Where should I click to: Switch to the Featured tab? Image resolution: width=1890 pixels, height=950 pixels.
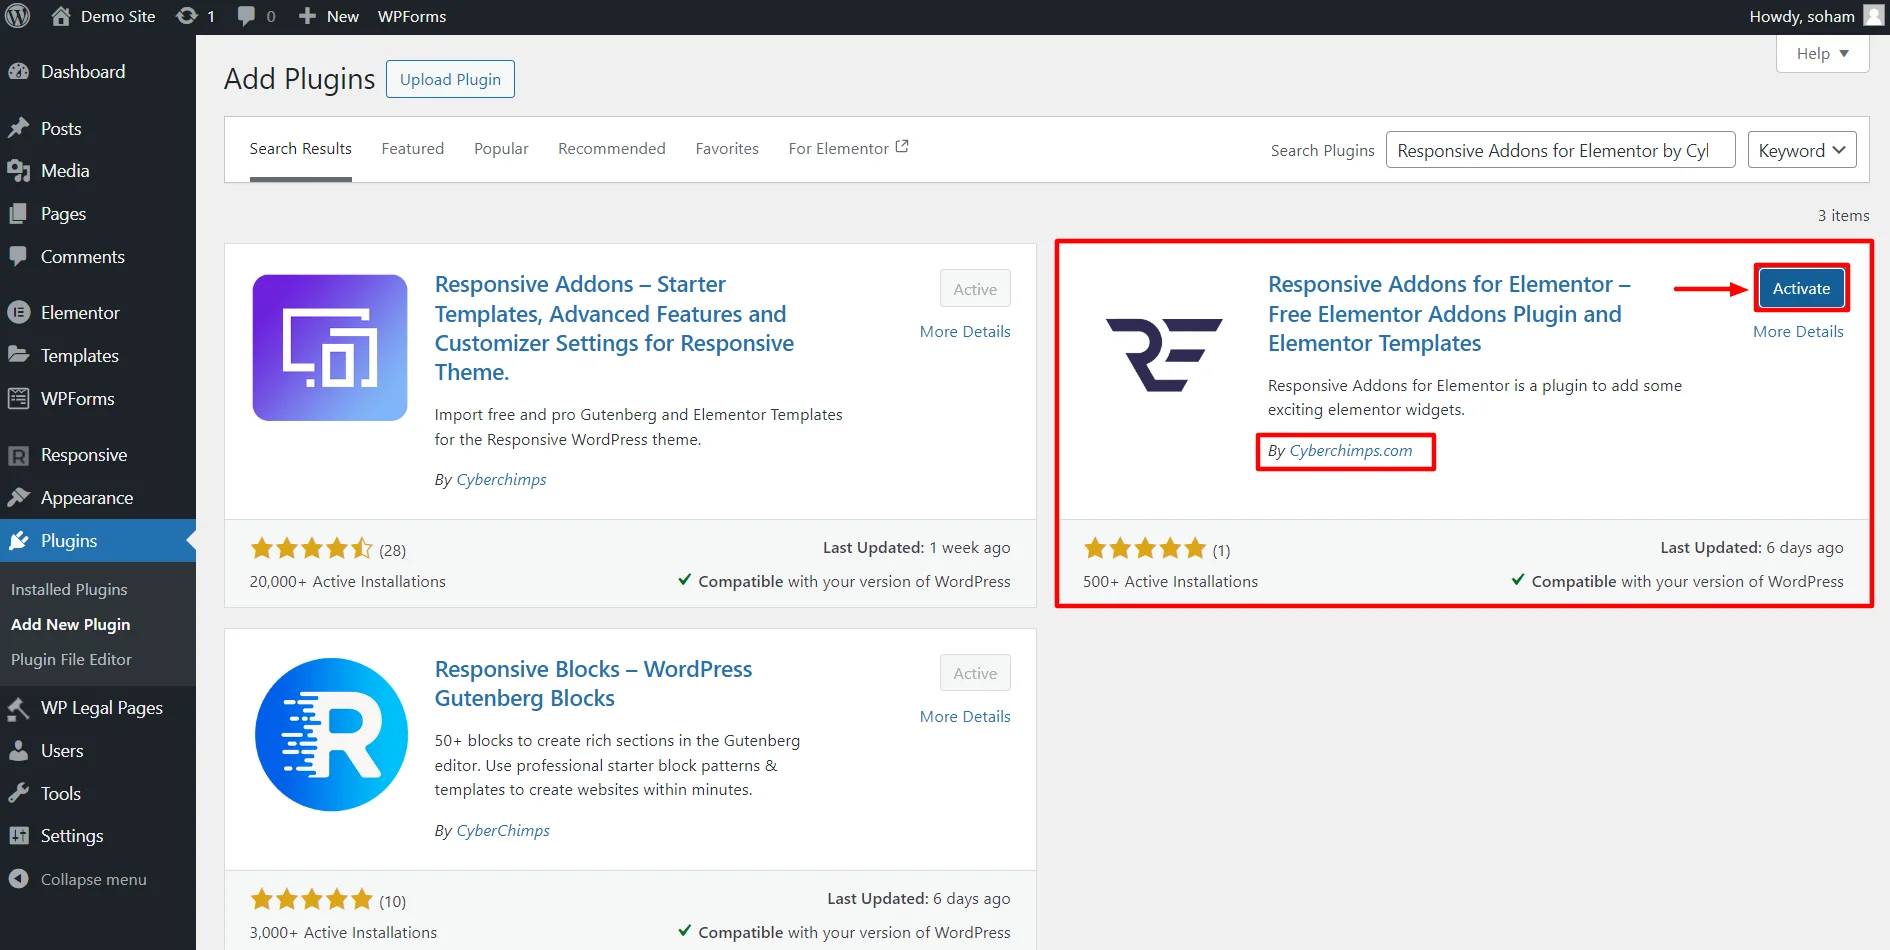(x=412, y=149)
